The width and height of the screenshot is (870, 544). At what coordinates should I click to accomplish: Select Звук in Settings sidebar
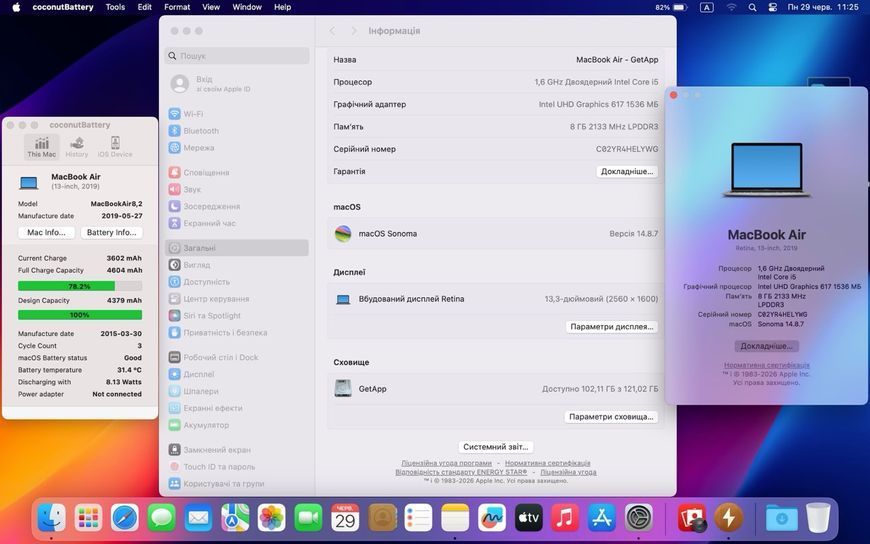[x=237, y=189]
